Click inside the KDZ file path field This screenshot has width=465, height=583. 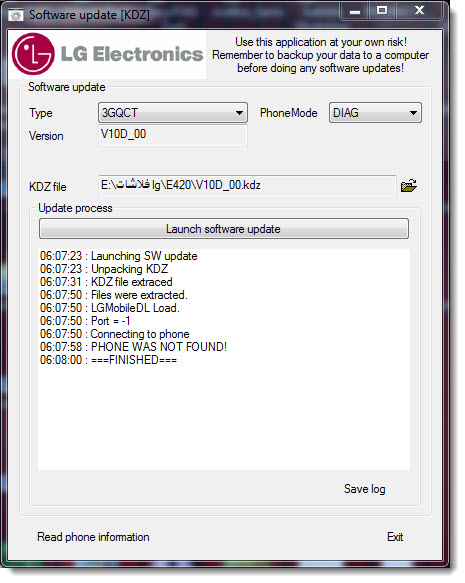click(x=247, y=186)
